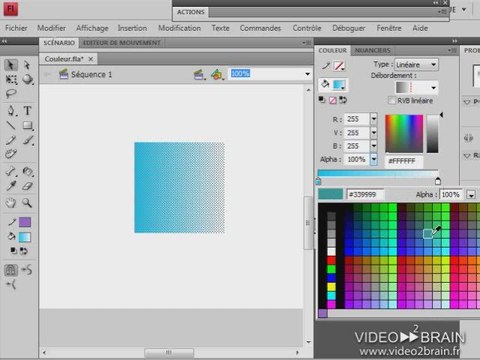The image size is (480, 360).
Task: Select the Subselection tool
Action: click(x=27, y=64)
